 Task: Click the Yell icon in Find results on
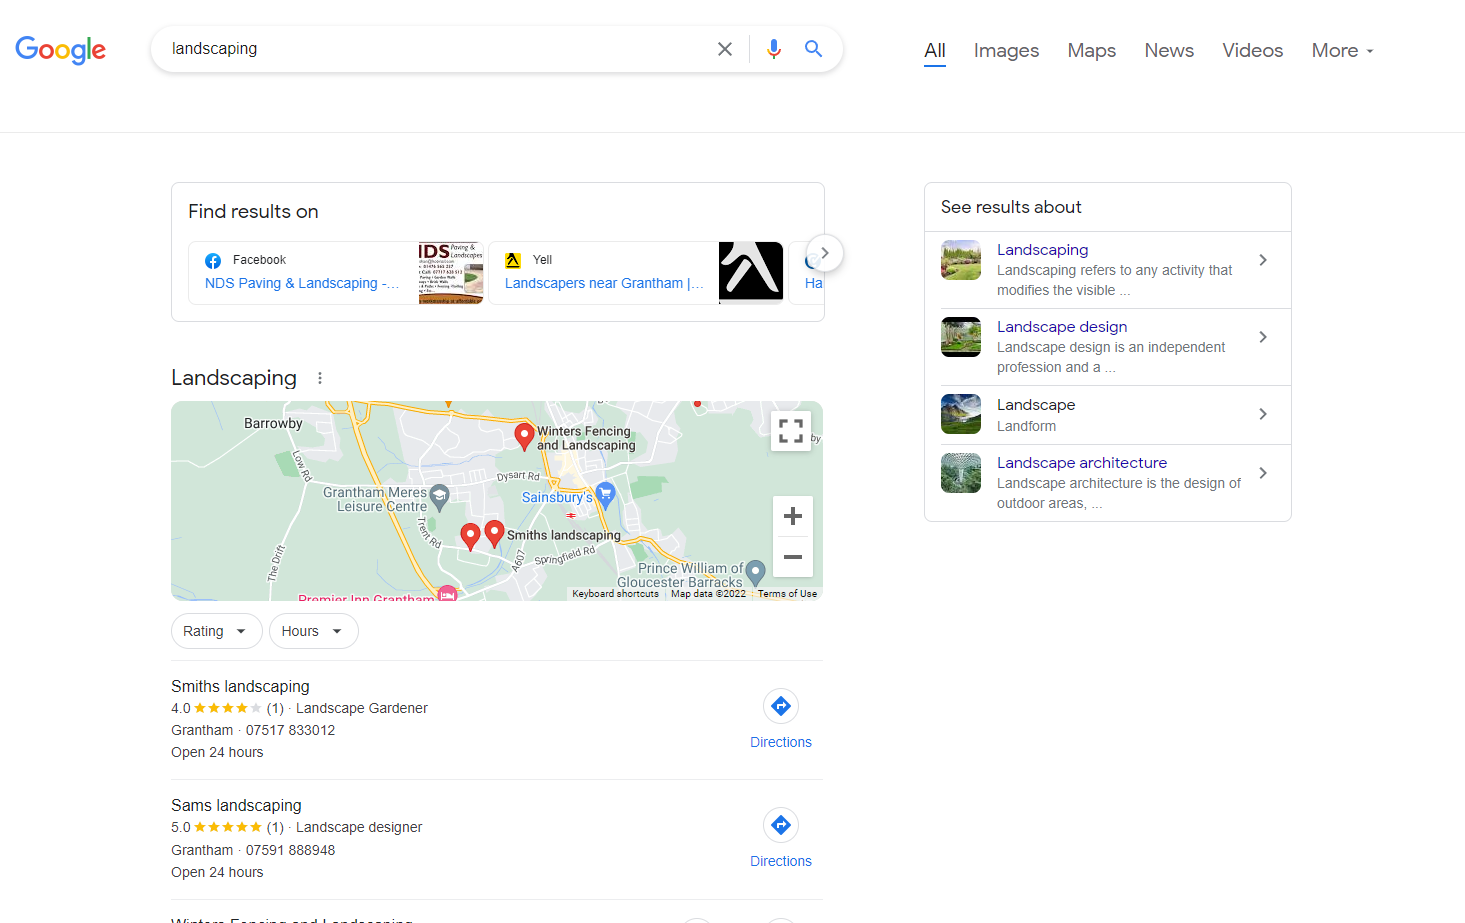(x=513, y=259)
